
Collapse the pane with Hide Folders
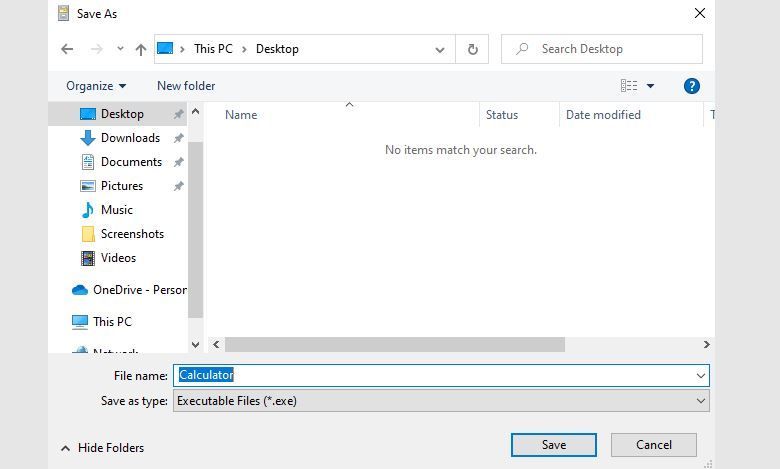[x=102, y=448]
